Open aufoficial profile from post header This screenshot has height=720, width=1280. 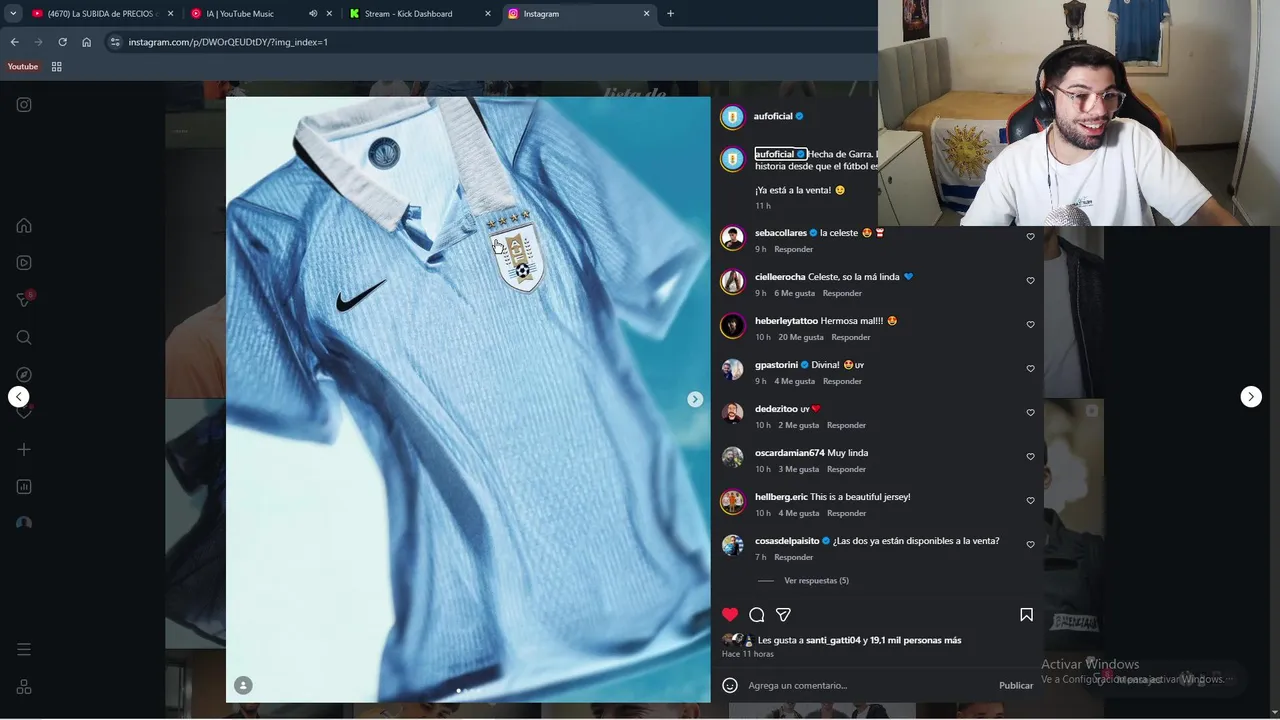tap(773, 117)
